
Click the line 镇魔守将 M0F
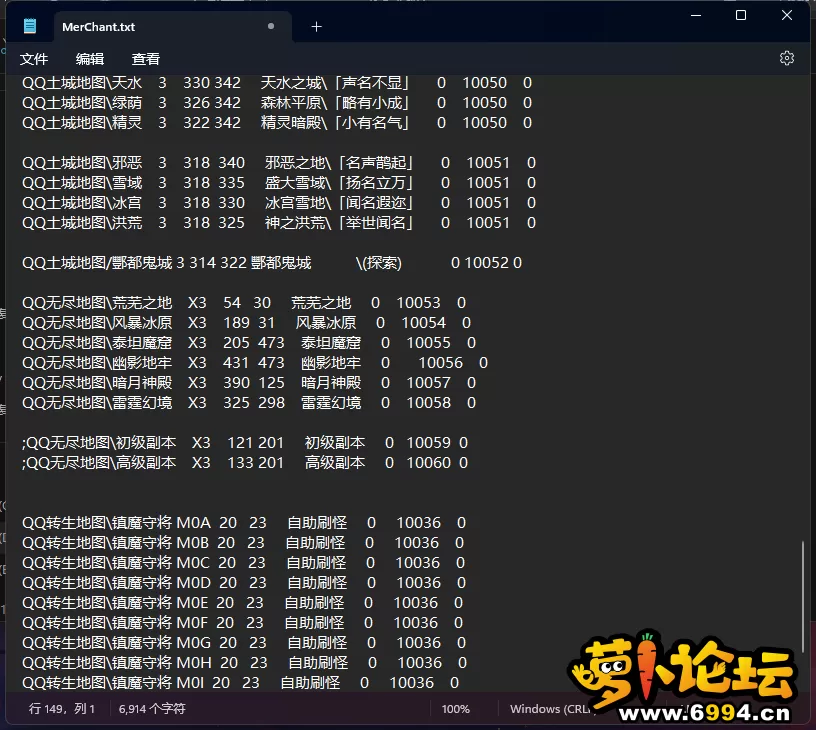pos(242,623)
